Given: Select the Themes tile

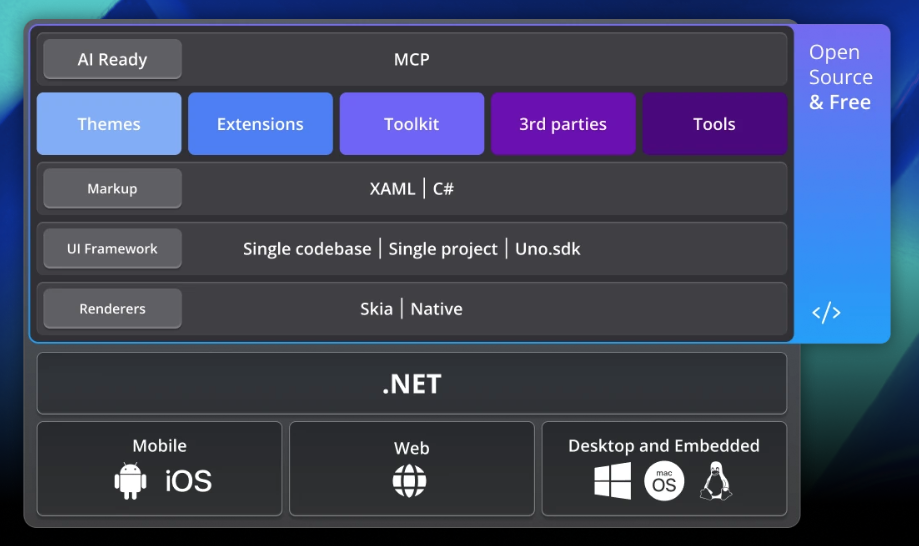Looking at the screenshot, I should [x=109, y=124].
